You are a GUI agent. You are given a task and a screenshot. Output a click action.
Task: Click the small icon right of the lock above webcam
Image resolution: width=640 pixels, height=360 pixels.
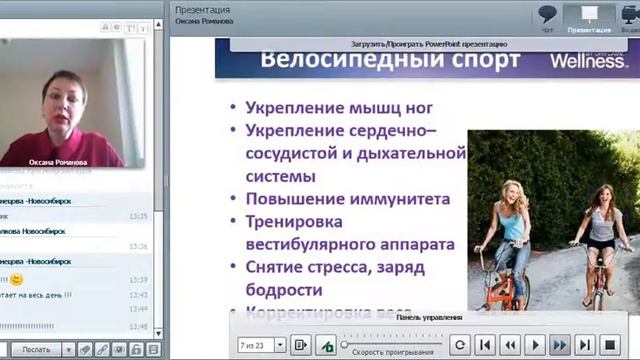117,27
